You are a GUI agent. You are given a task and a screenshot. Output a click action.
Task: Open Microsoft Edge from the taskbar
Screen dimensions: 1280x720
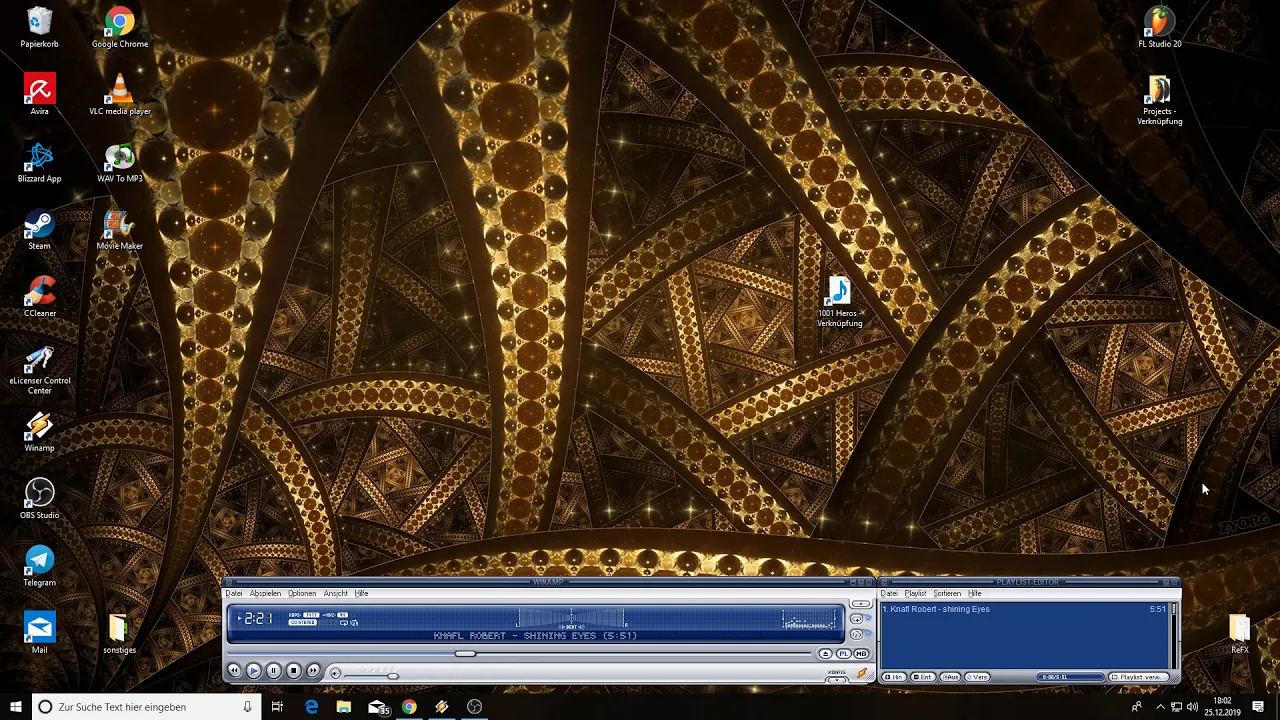311,707
